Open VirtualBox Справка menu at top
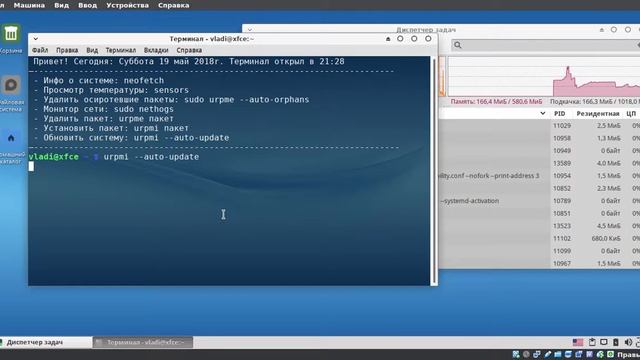This screenshot has width=640, height=360. tap(173, 5)
